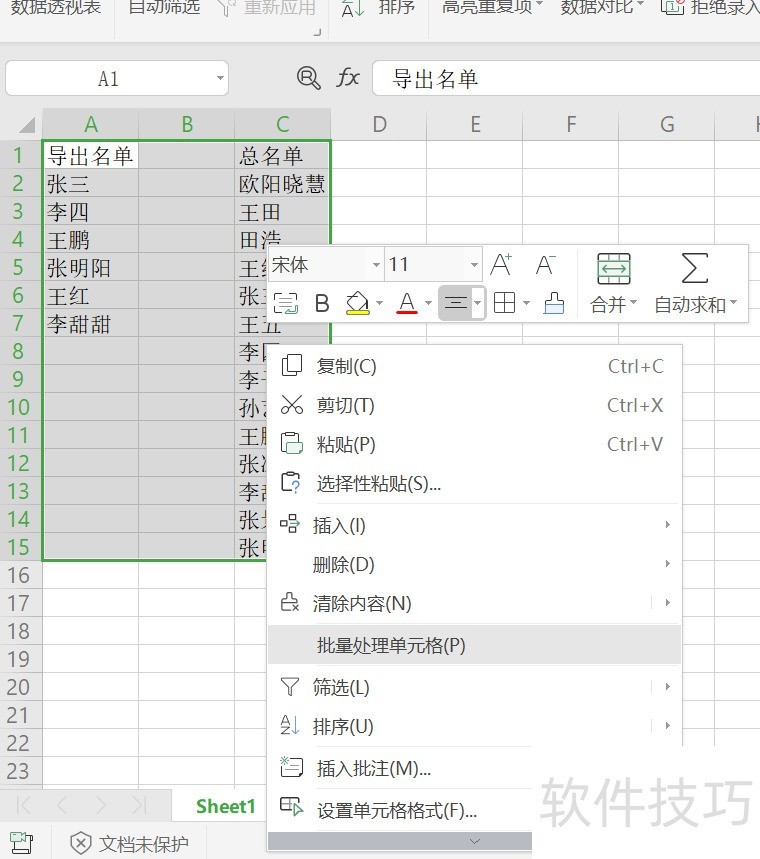Toggle bold formatting in mini toolbar
The width and height of the screenshot is (760, 859).
tap(322, 303)
